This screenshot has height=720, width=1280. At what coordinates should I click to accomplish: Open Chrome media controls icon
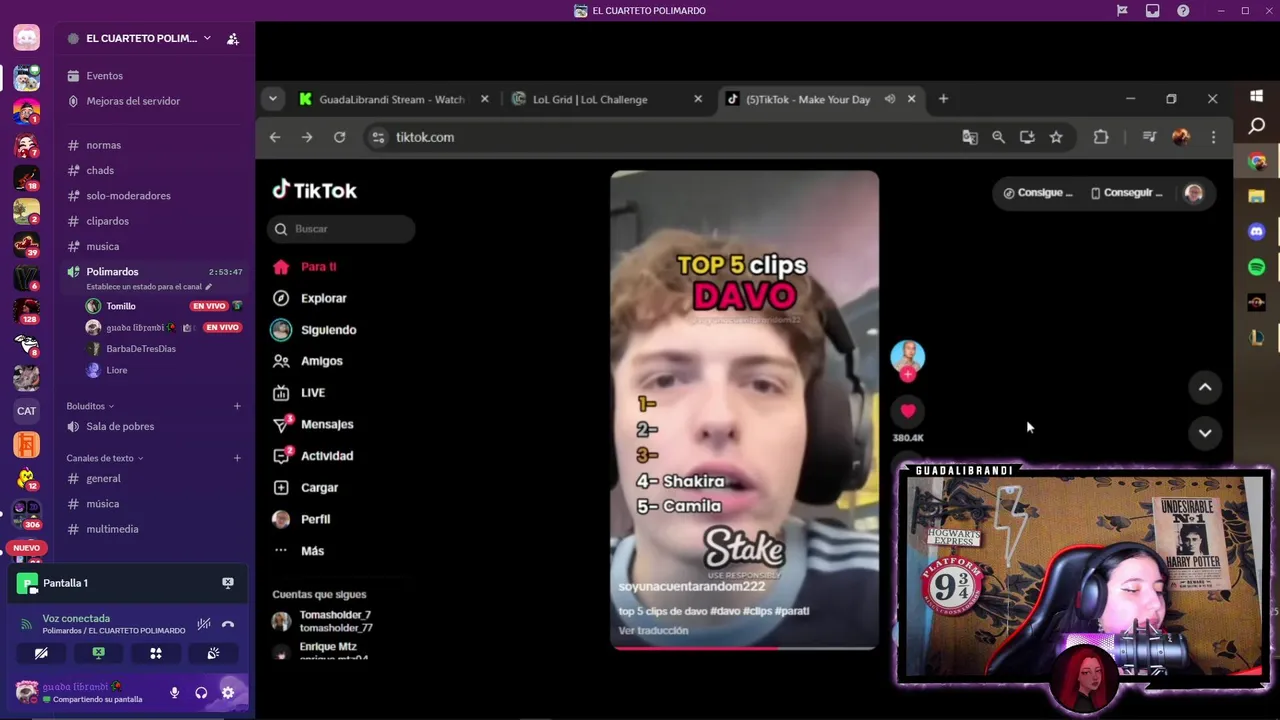click(x=1150, y=137)
